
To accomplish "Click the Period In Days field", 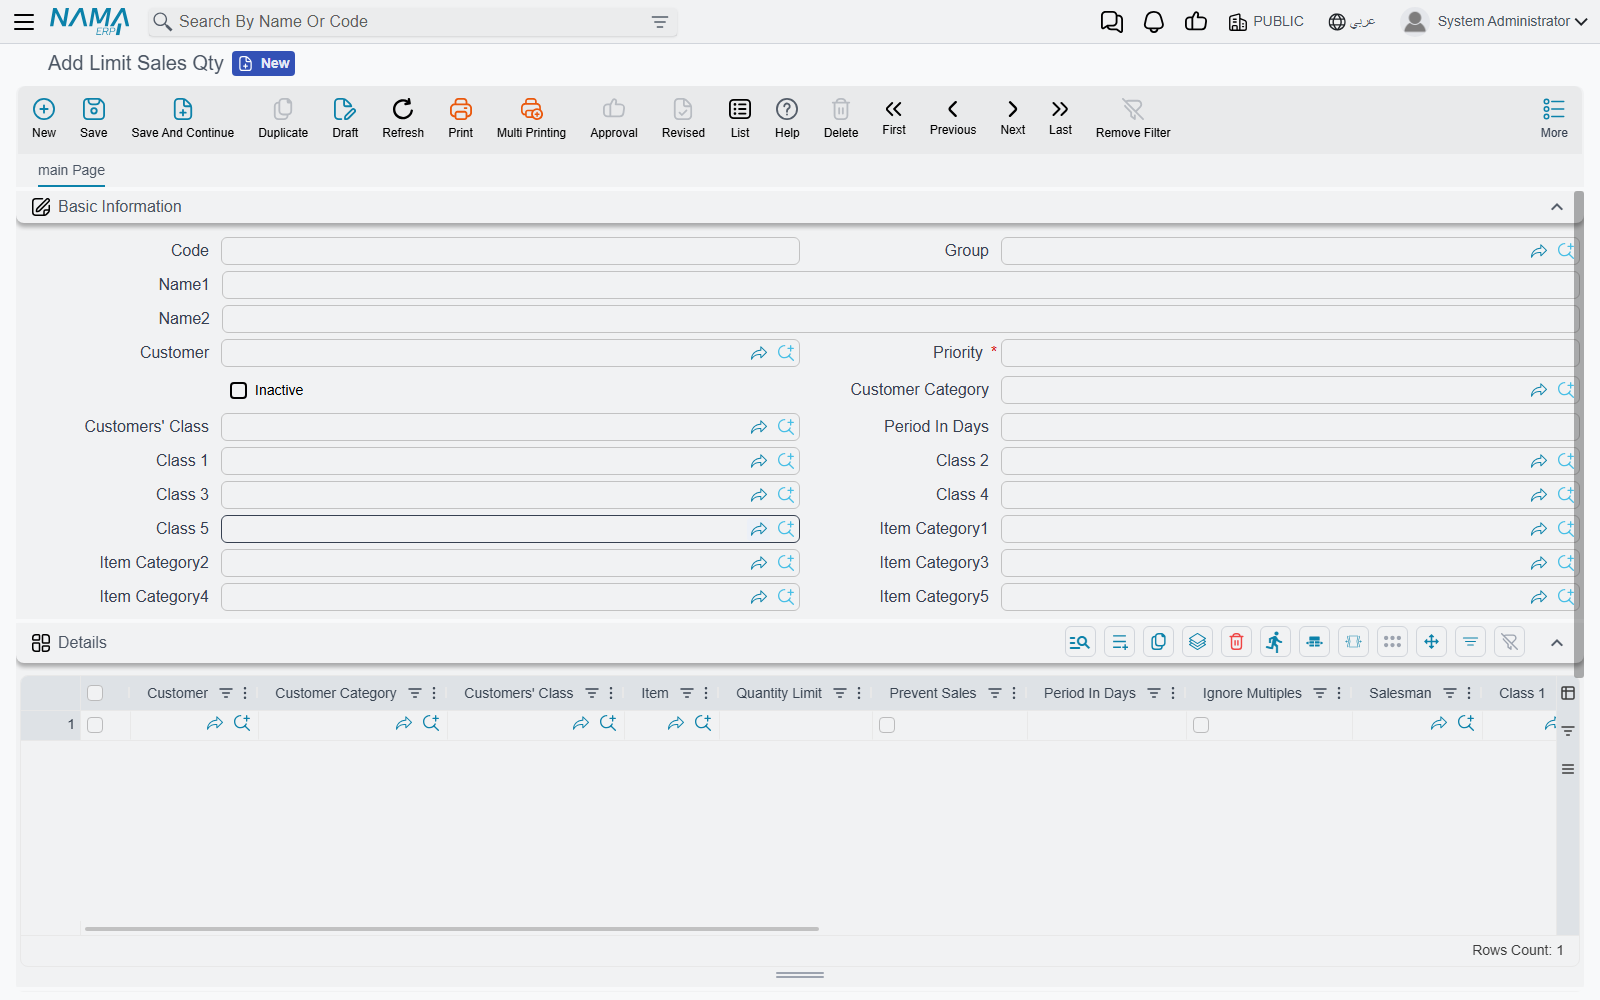I will [x=1290, y=427].
